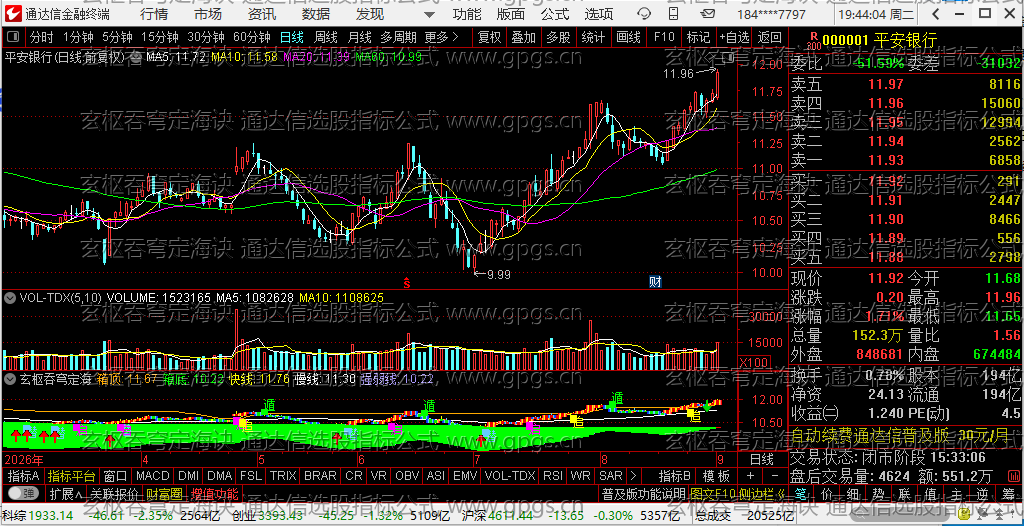This screenshot has width=1024, height=526.
Task: Open F10 company info
Action: tap(664, 37)
